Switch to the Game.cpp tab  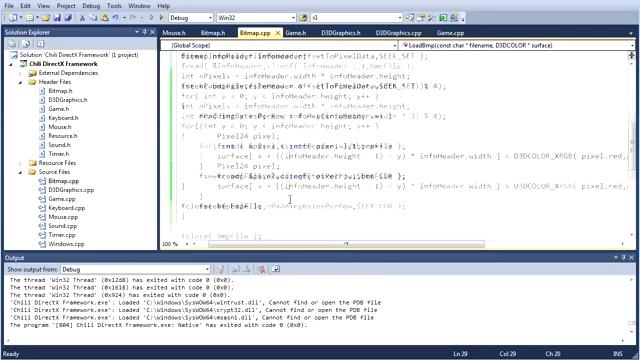point(450,33)
